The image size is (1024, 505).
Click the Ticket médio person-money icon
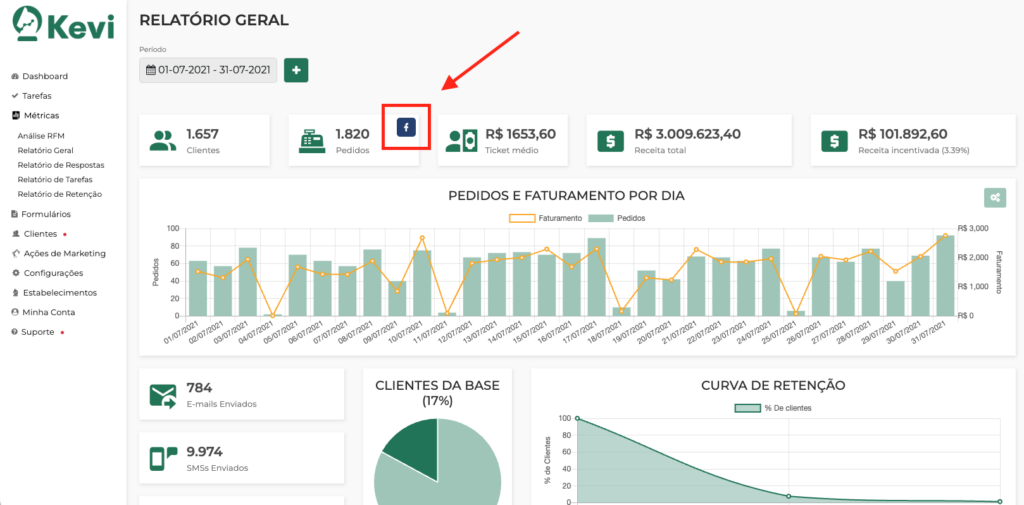click(x=462, y=141)
